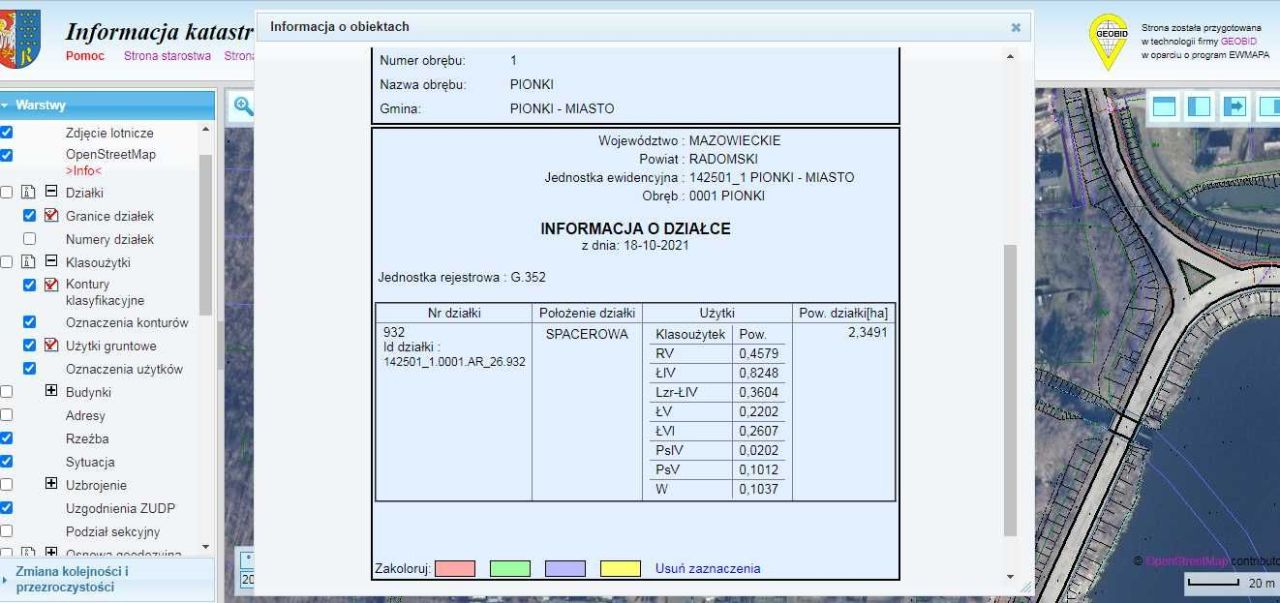Image resolution: width=1280 pixels, height=603 pixels.
Task: Uncheck Kontury klasyfikacyjne layer checkbox
Action: [29, 286]
